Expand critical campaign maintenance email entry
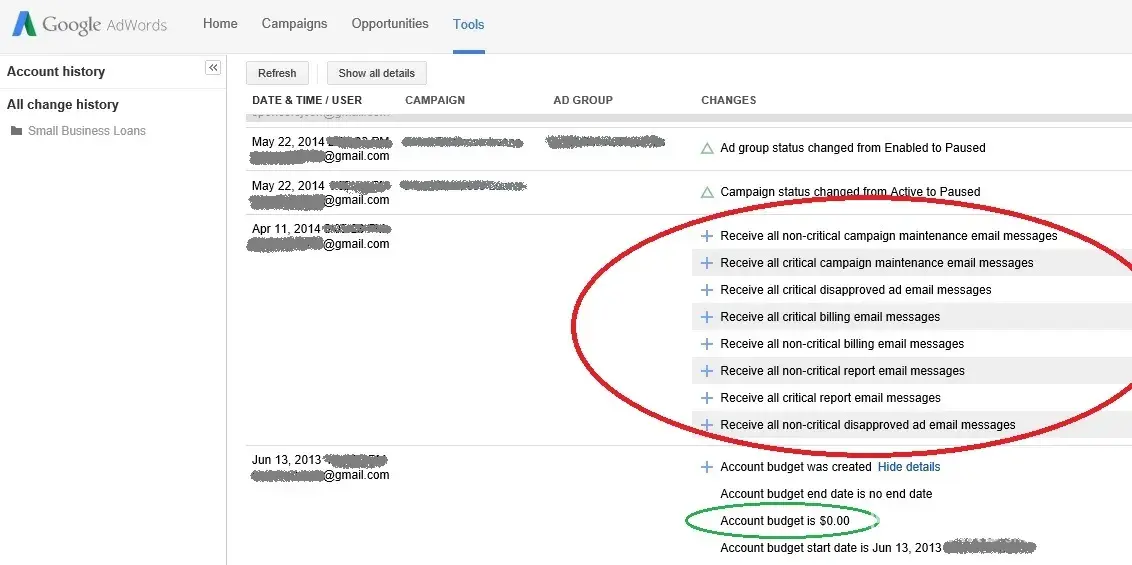Image resolution: width=1132 pixels, height=565 pixels. click(707, 263)
